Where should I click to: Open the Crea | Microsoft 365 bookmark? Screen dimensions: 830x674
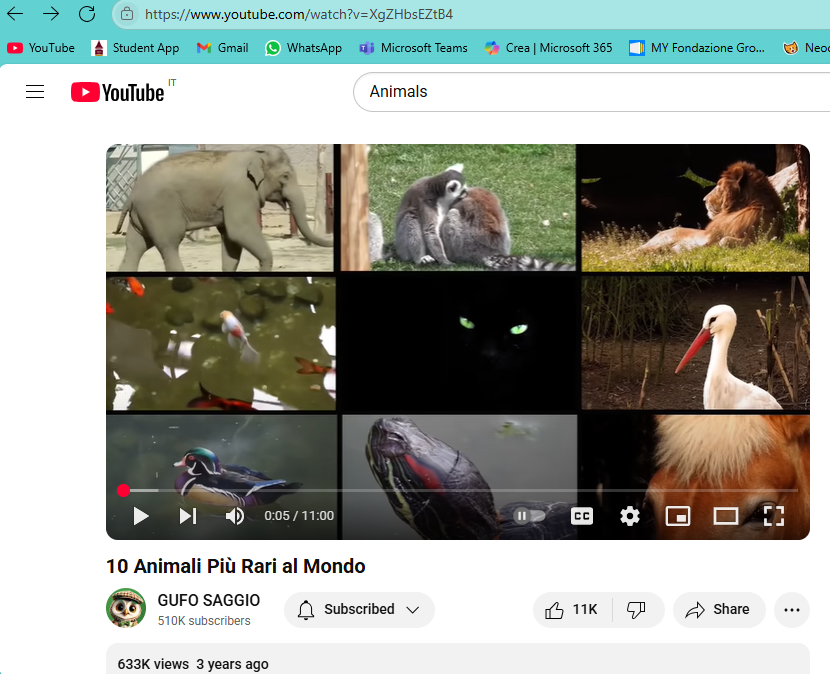coord(548,48)
